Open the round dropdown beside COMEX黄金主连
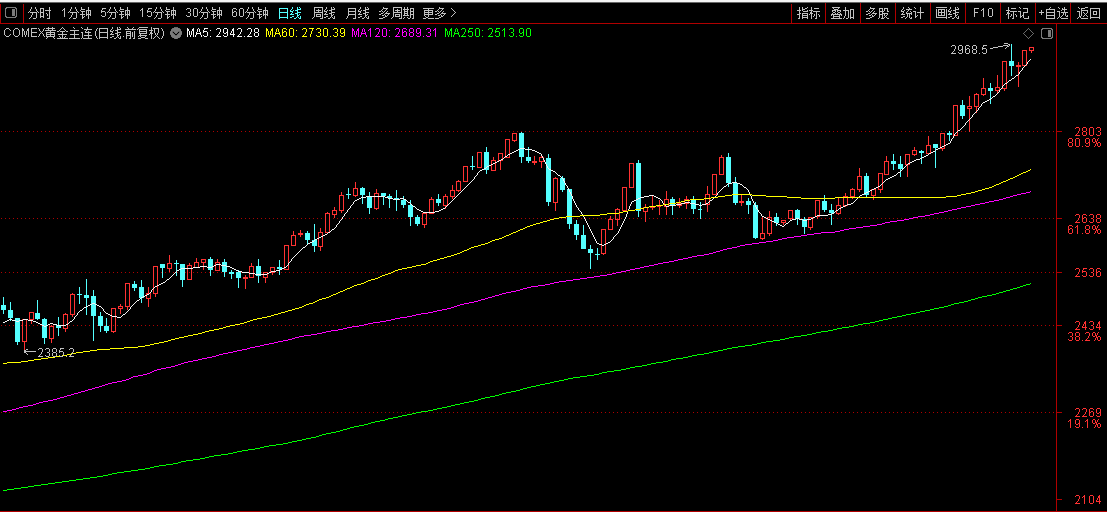1107x512 pixels. pos(174,33)
